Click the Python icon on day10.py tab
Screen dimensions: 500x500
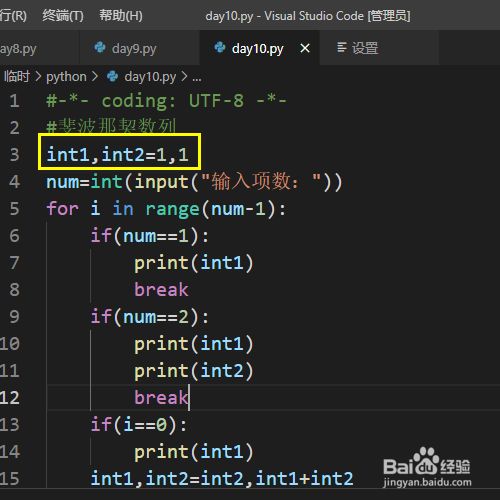click(220, 48)
